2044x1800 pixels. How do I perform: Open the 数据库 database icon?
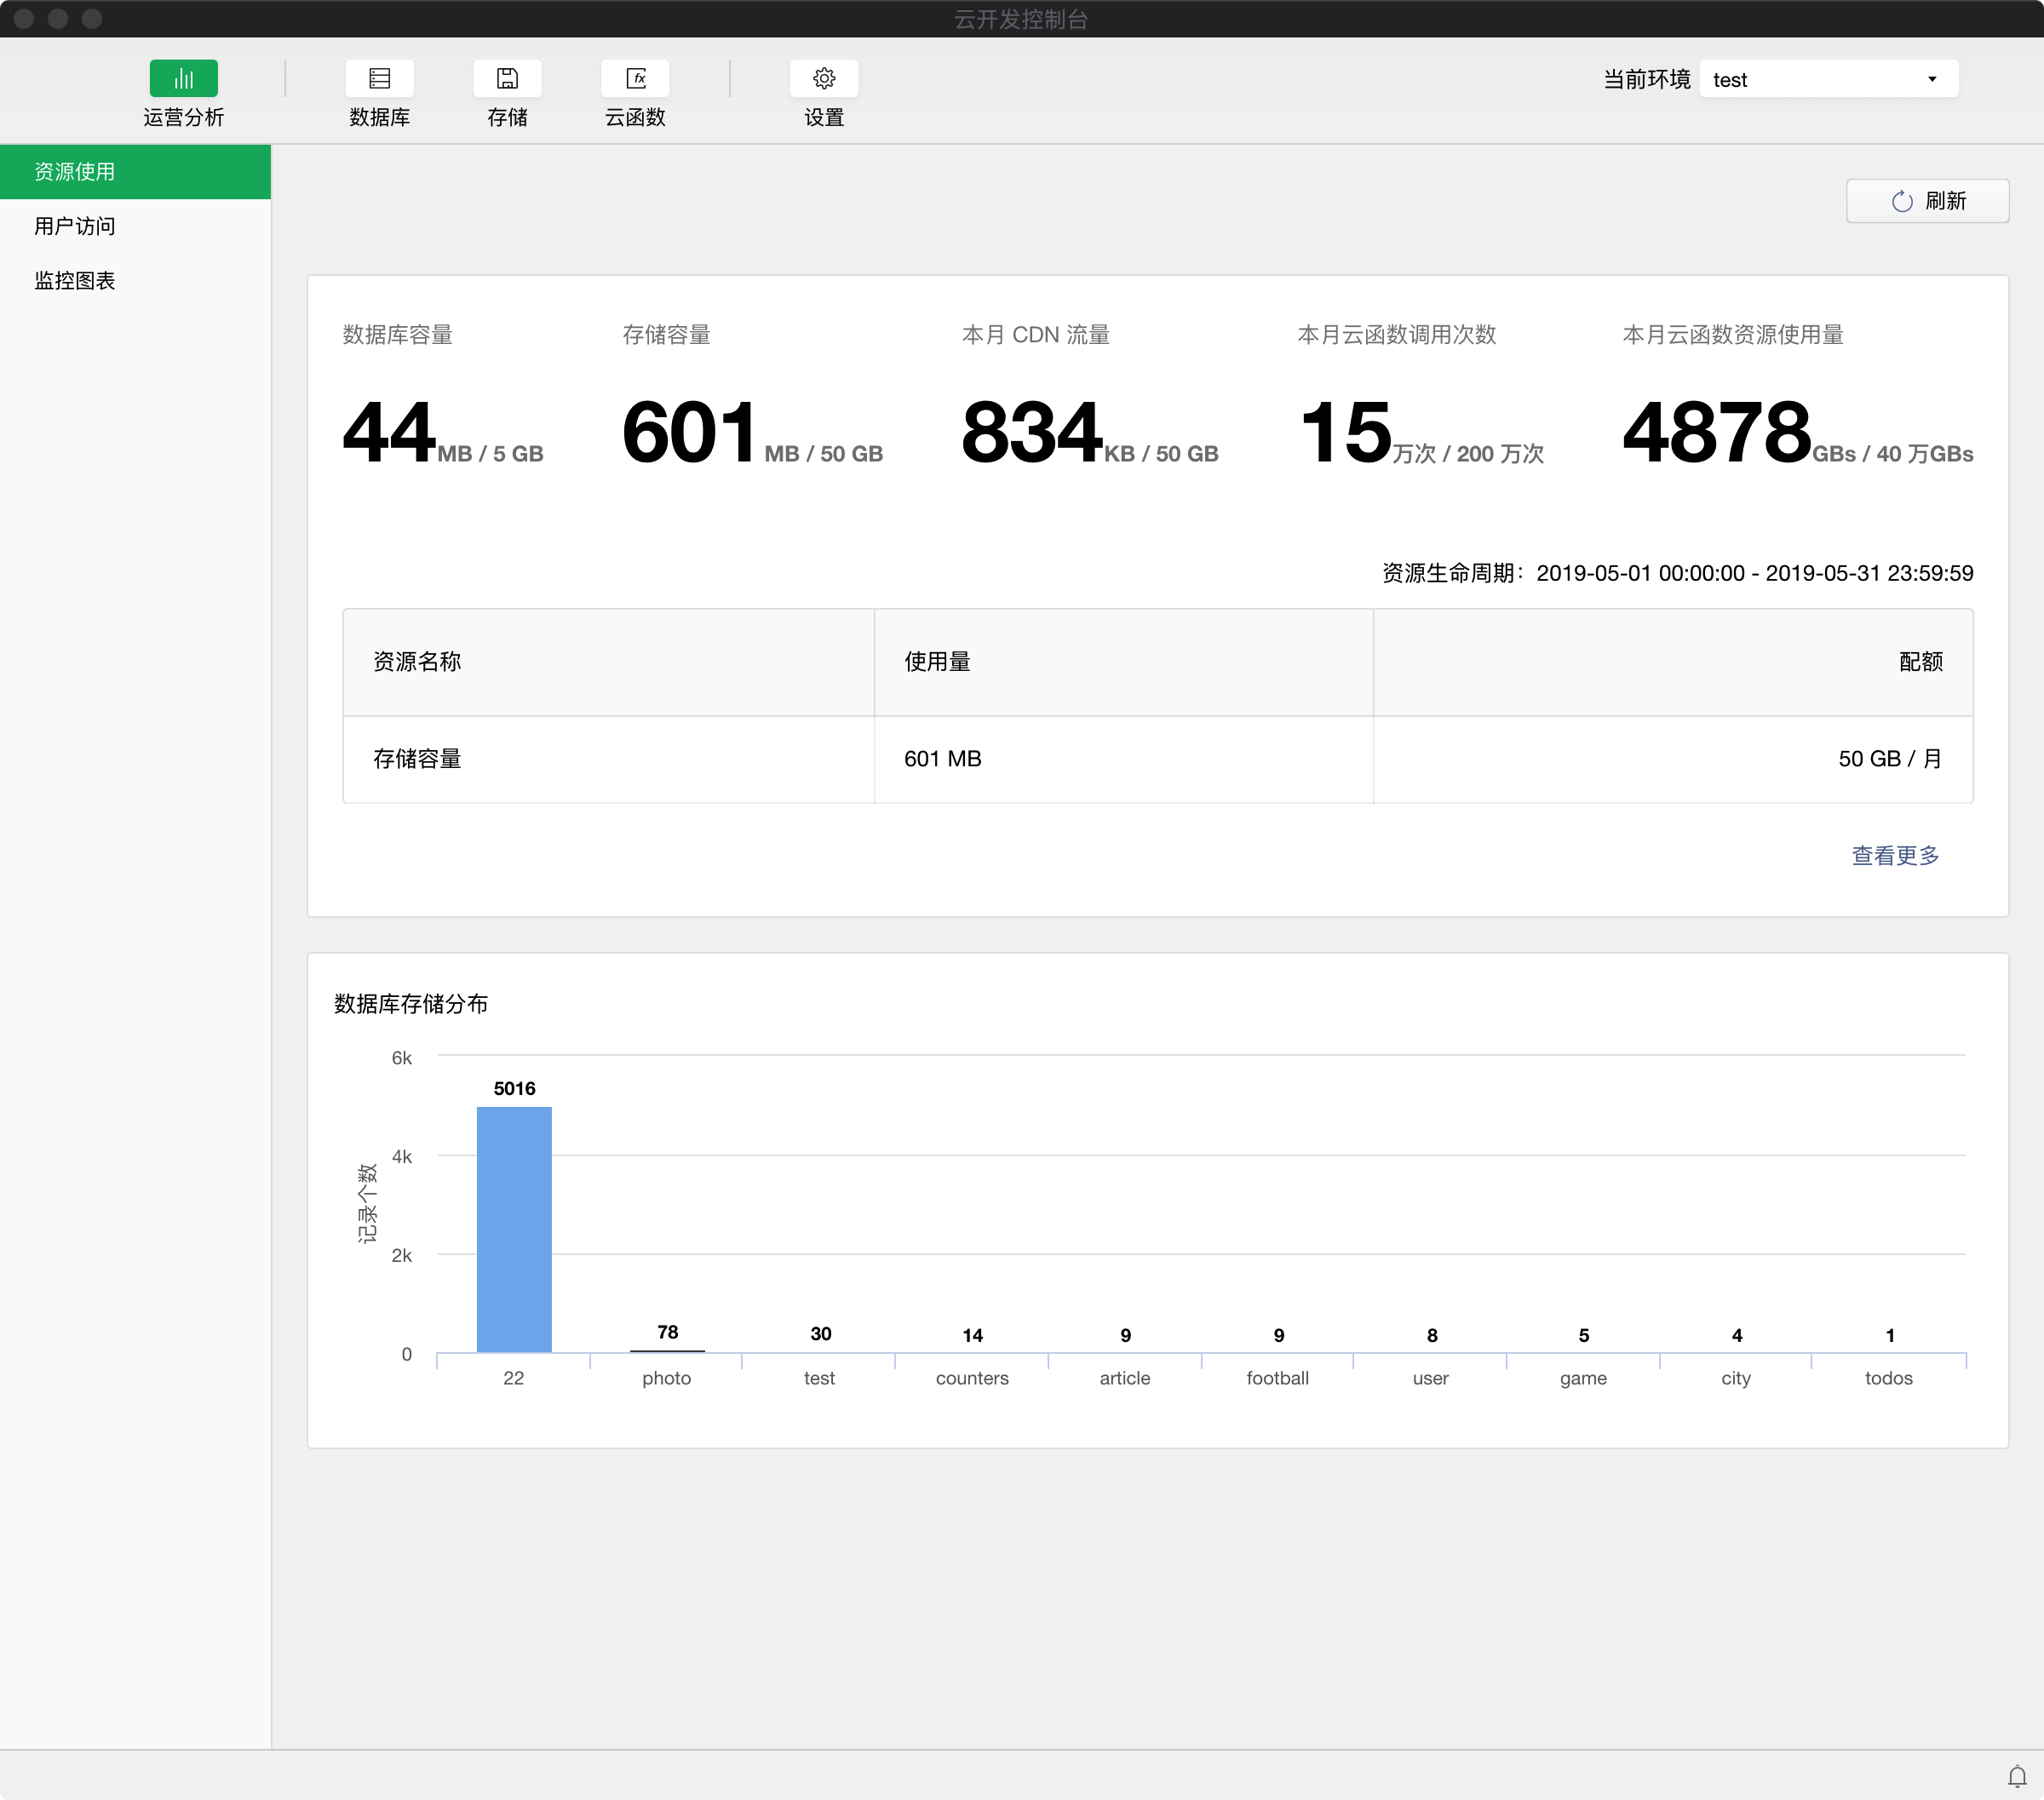coord(379,78)
